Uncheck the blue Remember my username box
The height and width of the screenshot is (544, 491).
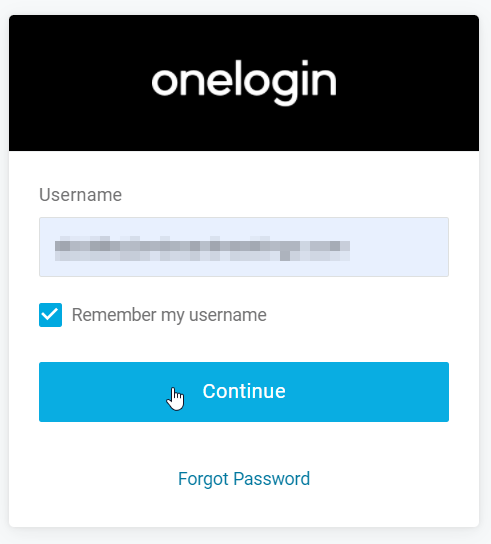coord(50,315)
